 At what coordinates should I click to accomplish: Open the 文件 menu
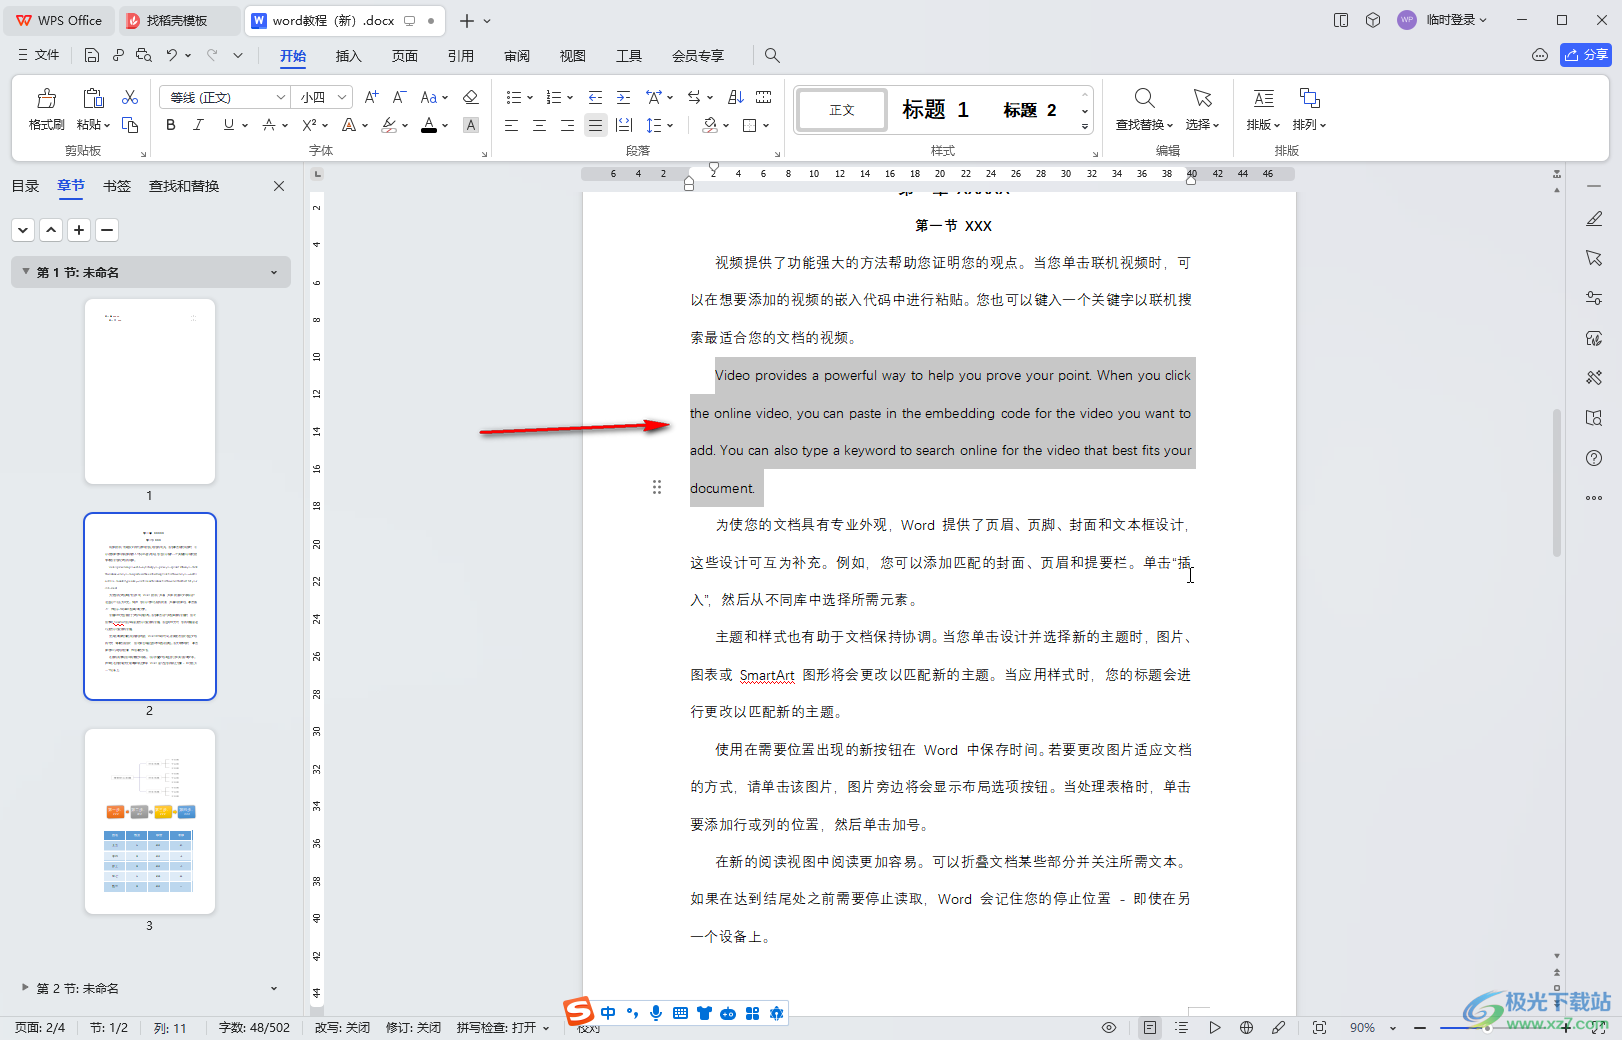point(38,55)
